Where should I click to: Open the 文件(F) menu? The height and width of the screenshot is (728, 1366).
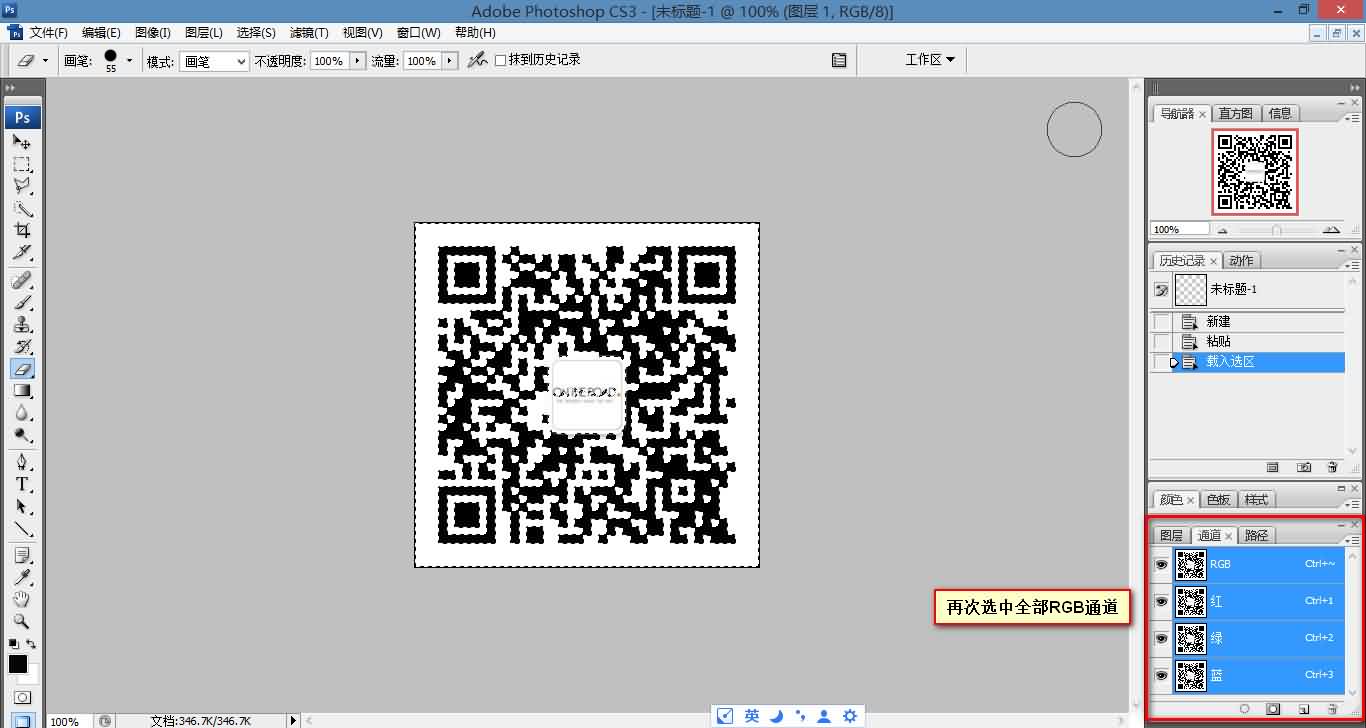tap(49, 33)
